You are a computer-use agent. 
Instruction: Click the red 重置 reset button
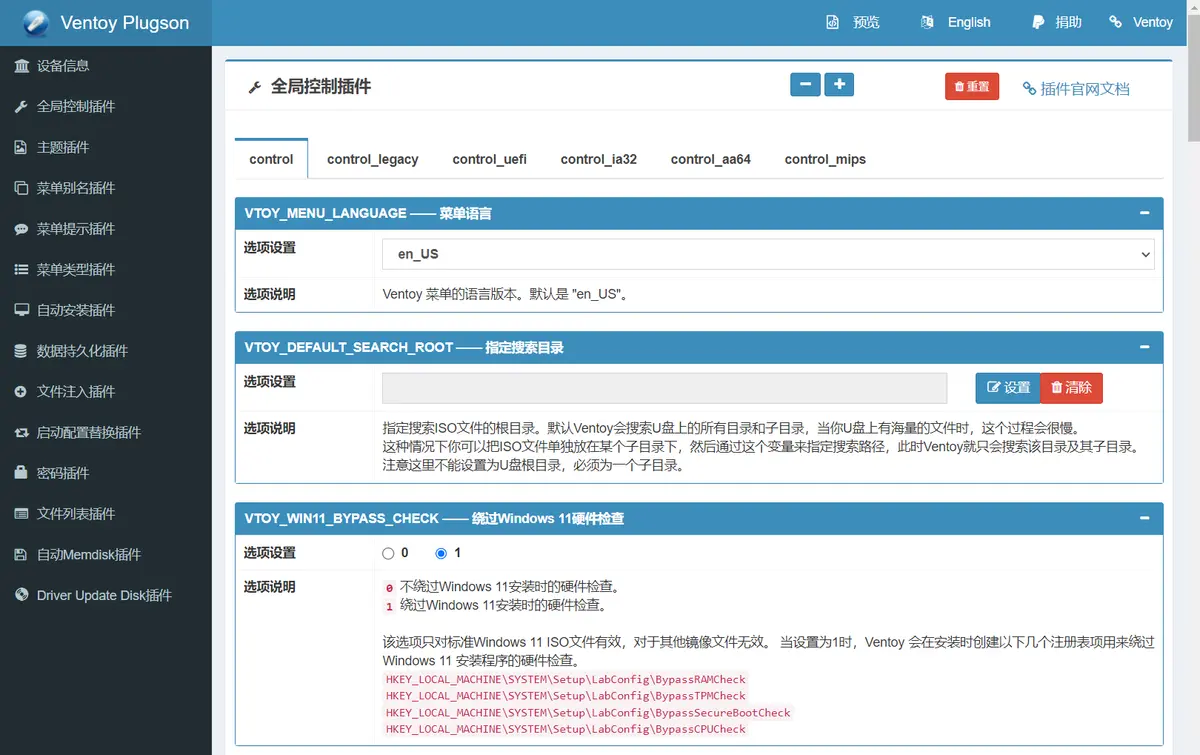point(972,87)
